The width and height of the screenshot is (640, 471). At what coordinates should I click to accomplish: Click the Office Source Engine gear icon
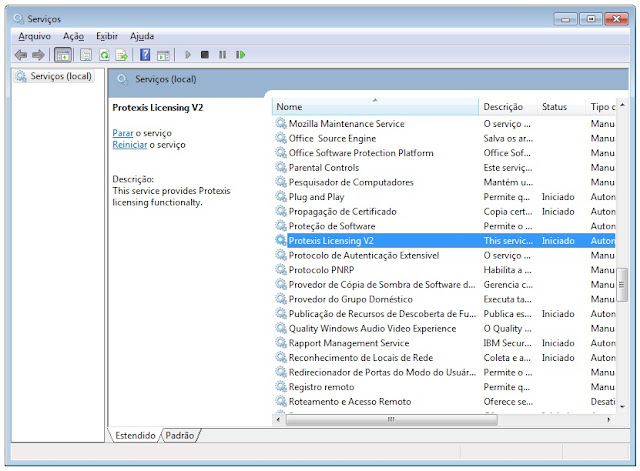point(281,138)
